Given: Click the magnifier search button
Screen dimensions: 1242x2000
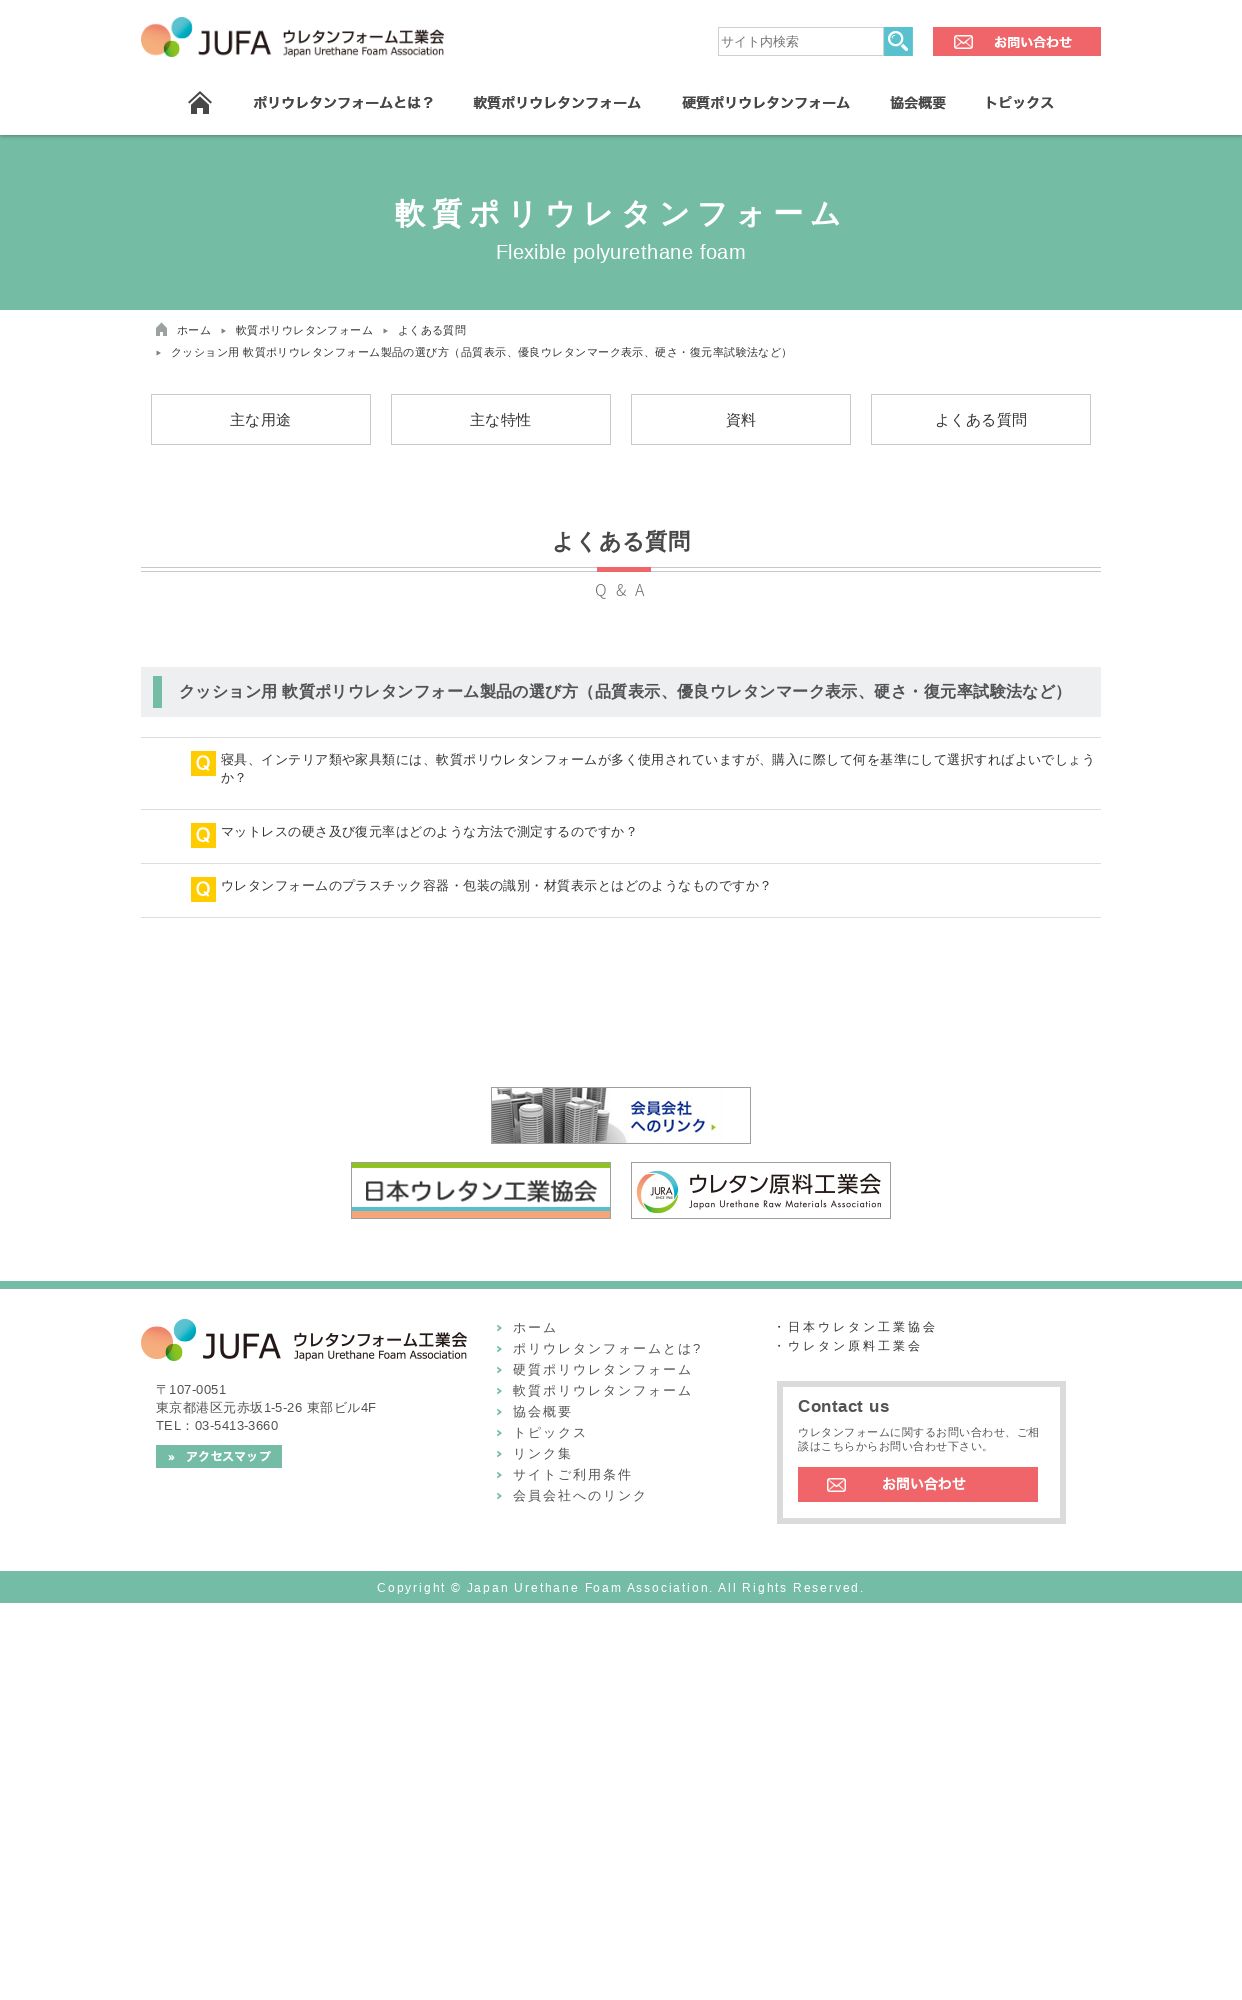Looking at the screenshot, I should tap(898, 41).
